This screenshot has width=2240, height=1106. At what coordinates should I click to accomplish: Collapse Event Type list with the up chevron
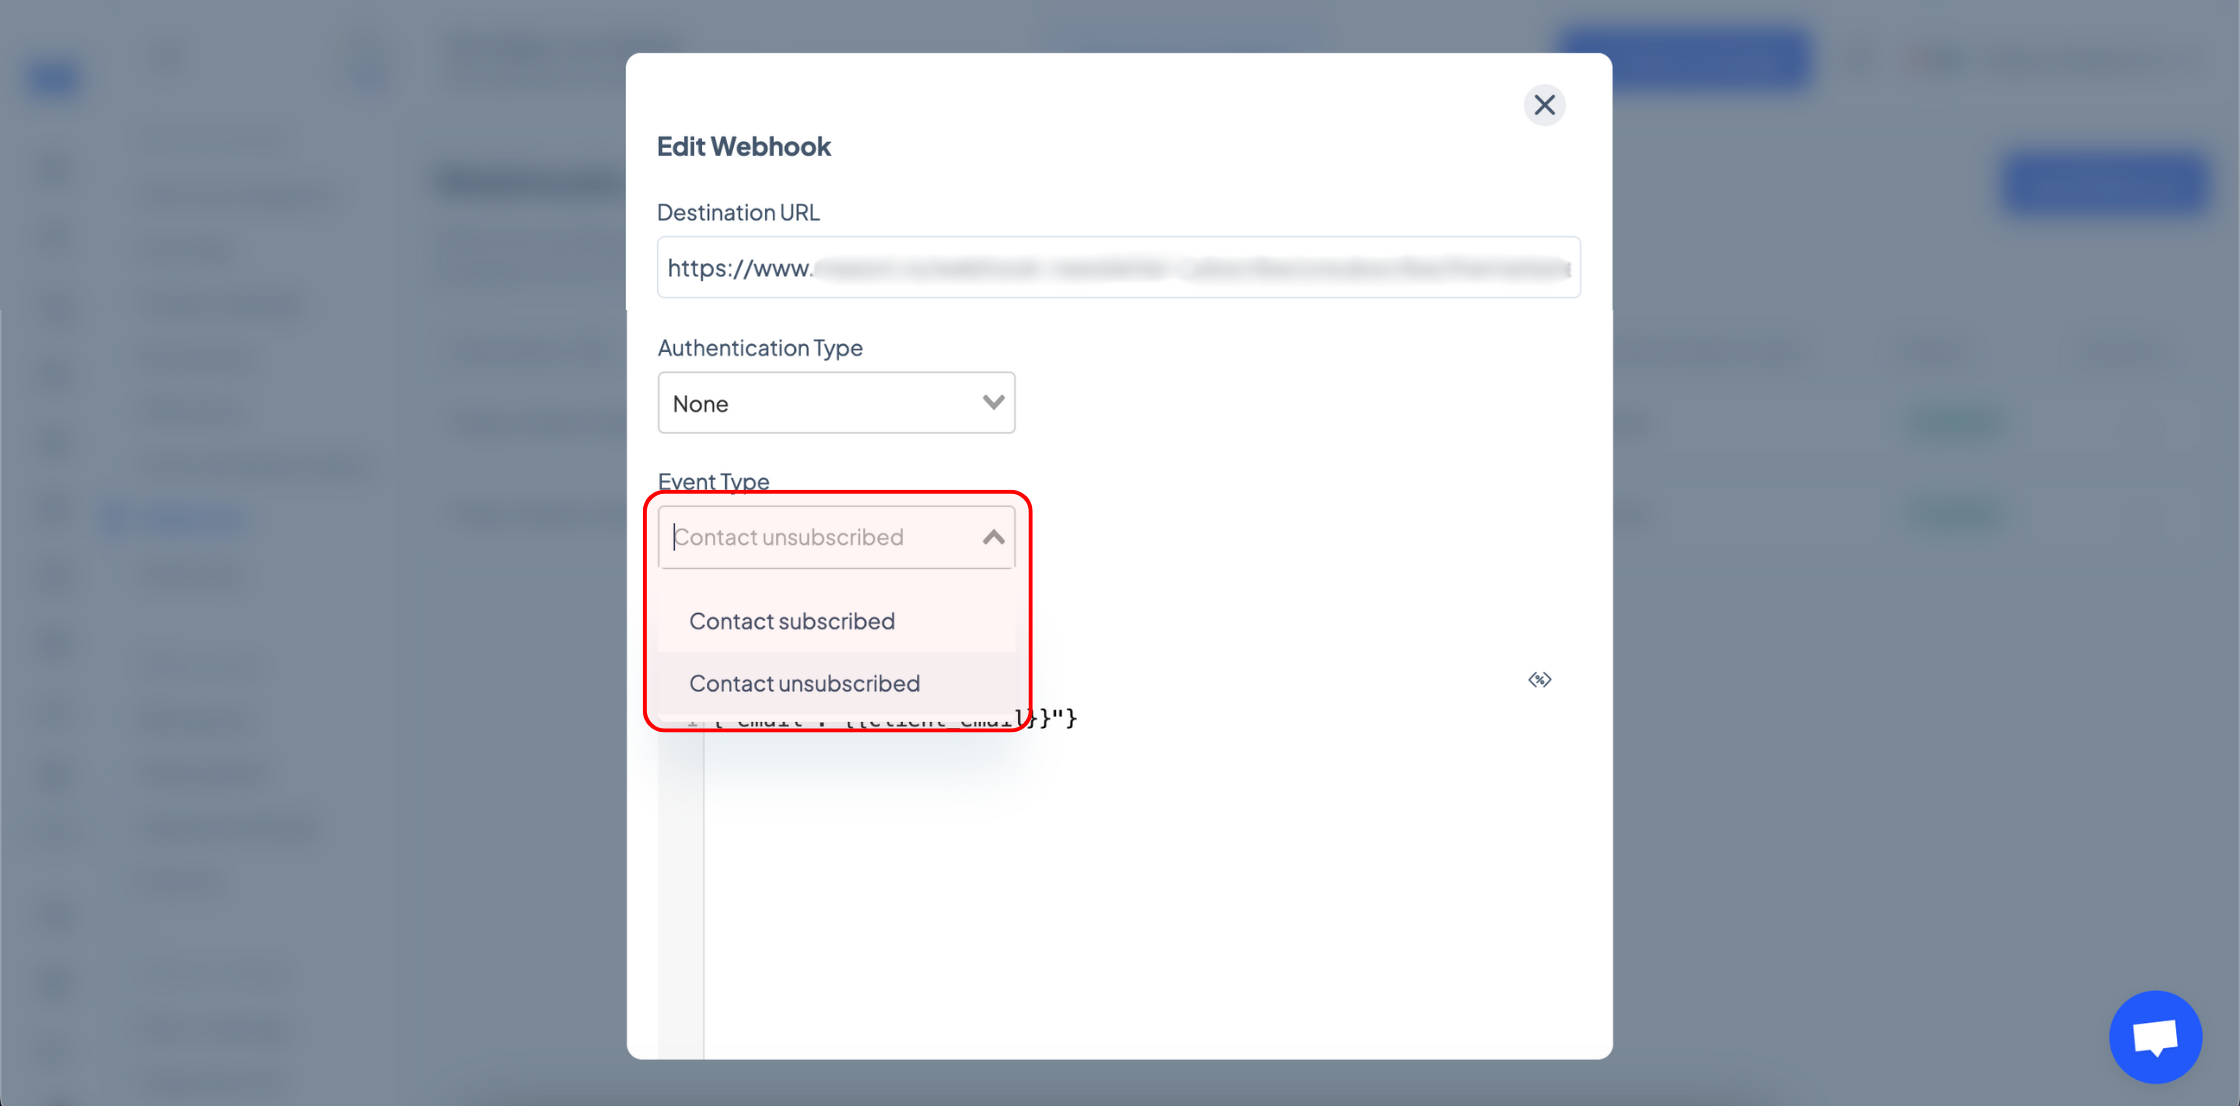pyautogui.click(x=993, y=537)
